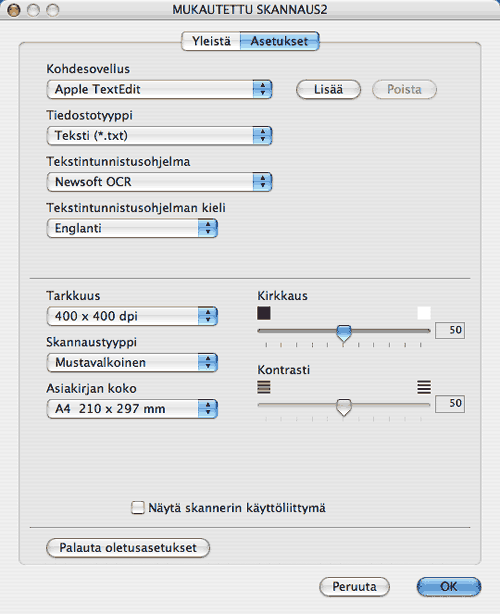Open the Kohdesovellus Apple TextEdit dropdown
The height and width of the screenshot is (614, 500).
159,89
